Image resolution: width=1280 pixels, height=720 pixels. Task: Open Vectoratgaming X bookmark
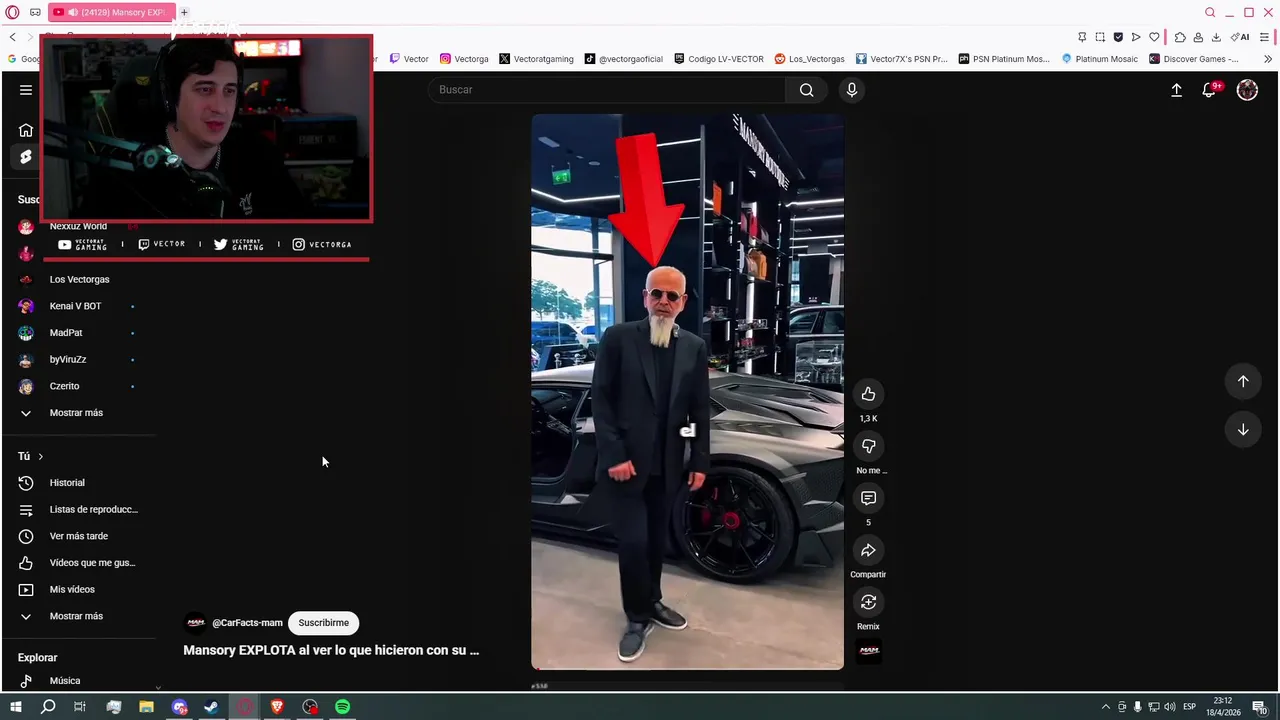(x=536, y=59)
